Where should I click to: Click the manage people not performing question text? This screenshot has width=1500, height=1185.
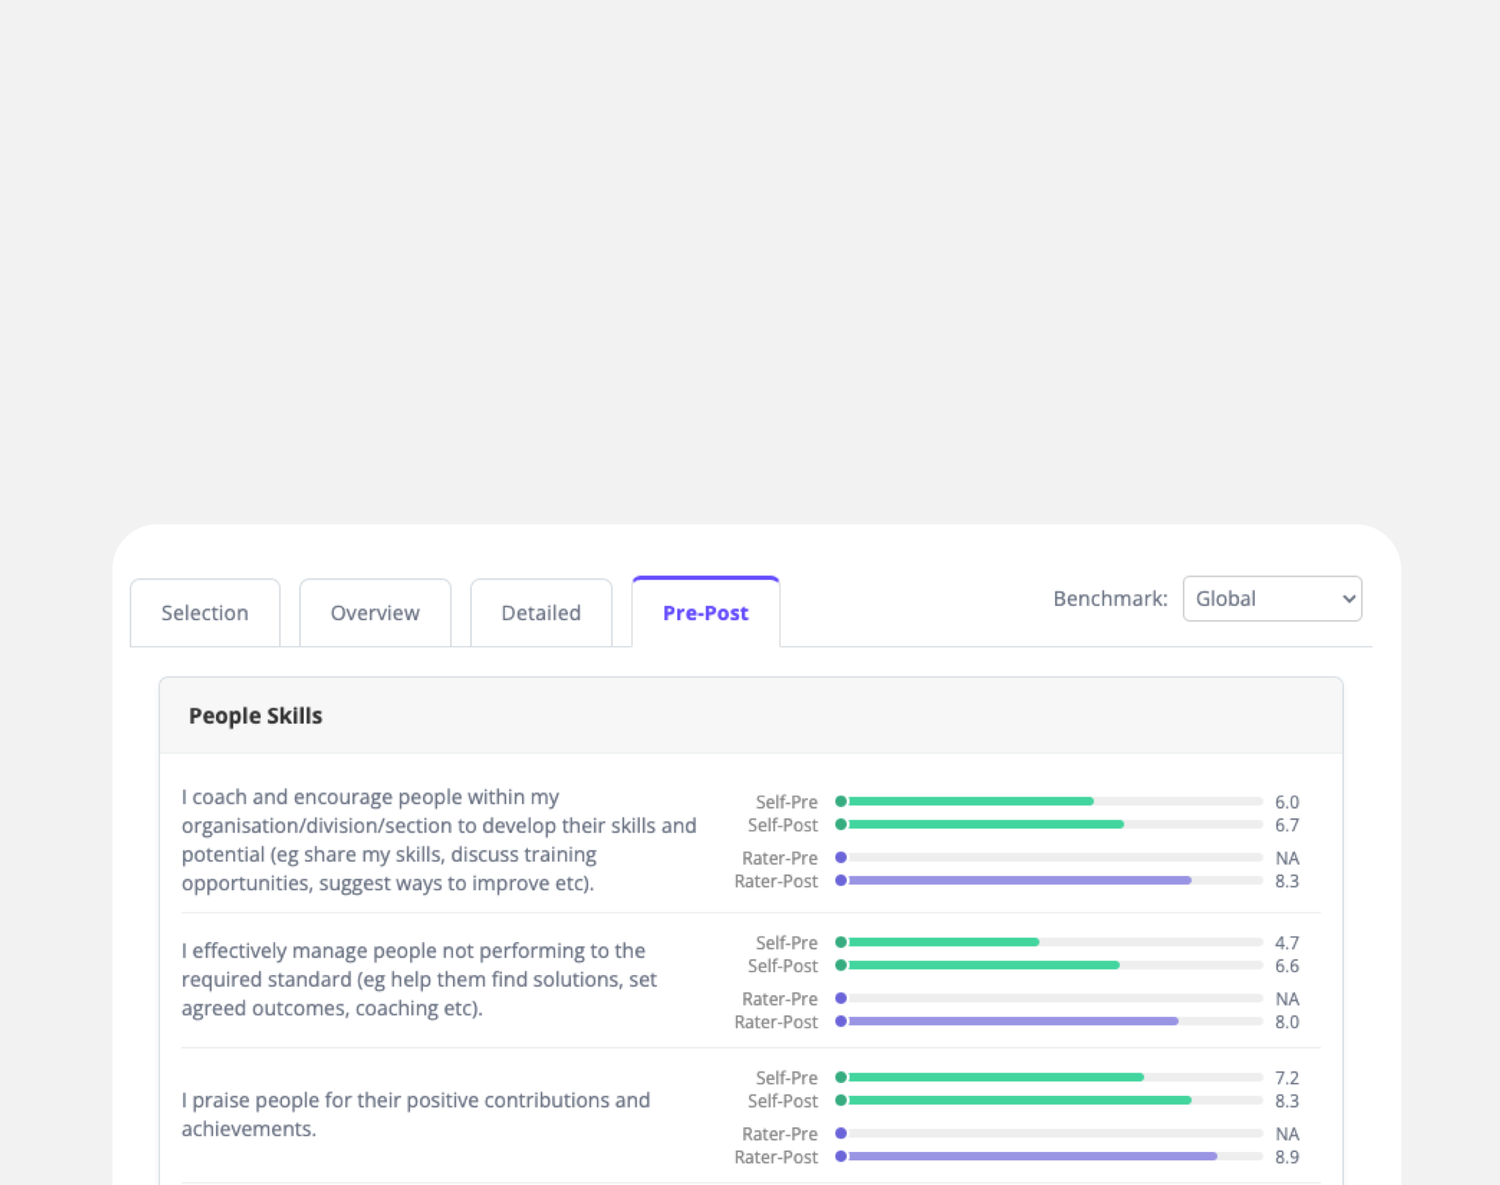(x=419, y=979)
